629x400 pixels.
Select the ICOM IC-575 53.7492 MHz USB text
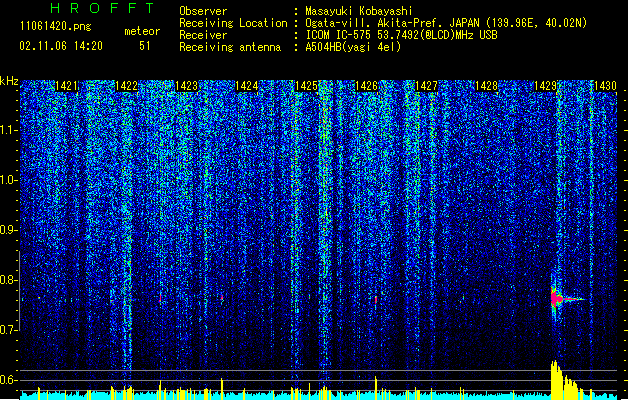click(401, 35)
